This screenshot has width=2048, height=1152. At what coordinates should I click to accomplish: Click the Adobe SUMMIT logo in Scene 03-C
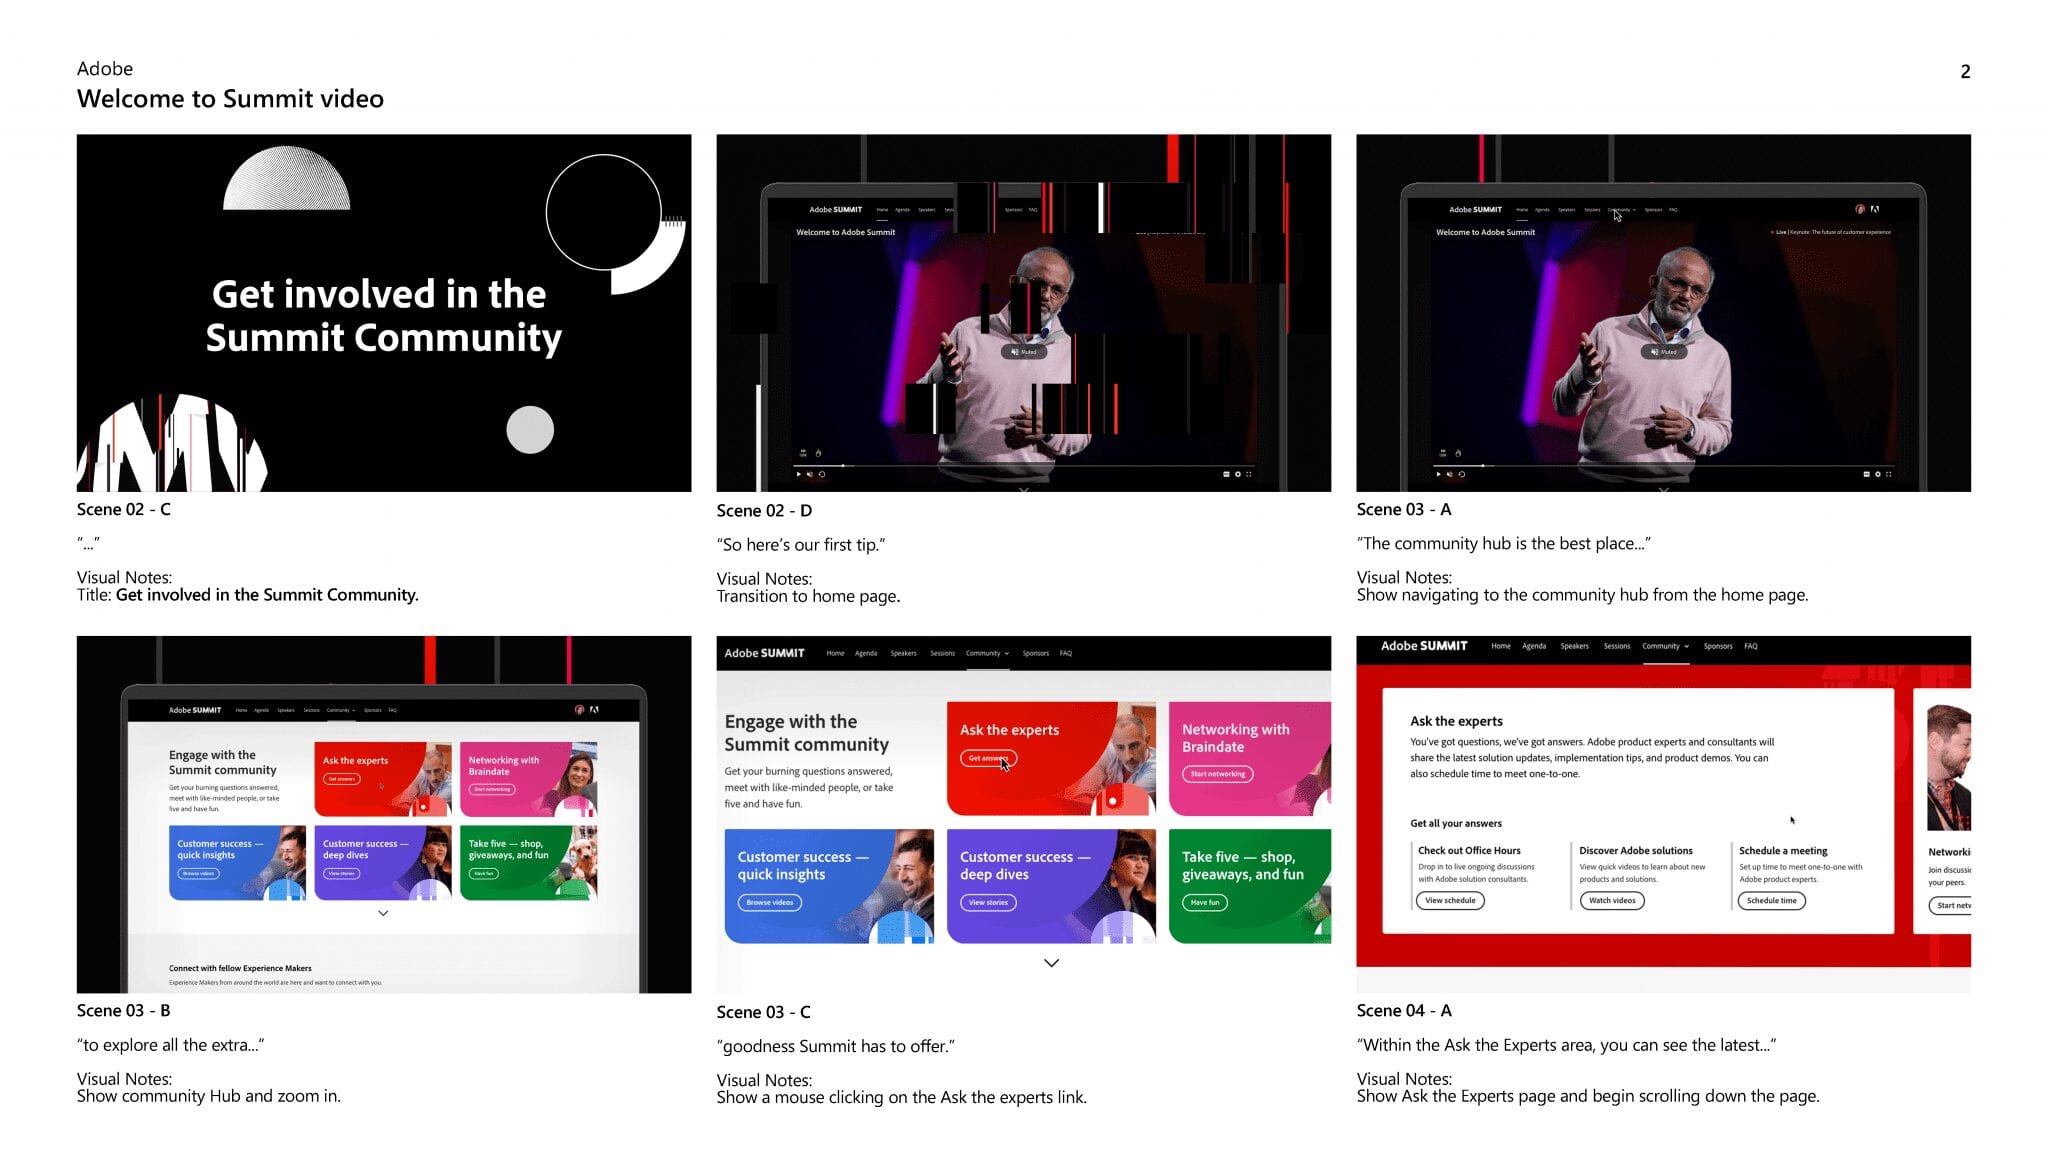coord(764,653)
